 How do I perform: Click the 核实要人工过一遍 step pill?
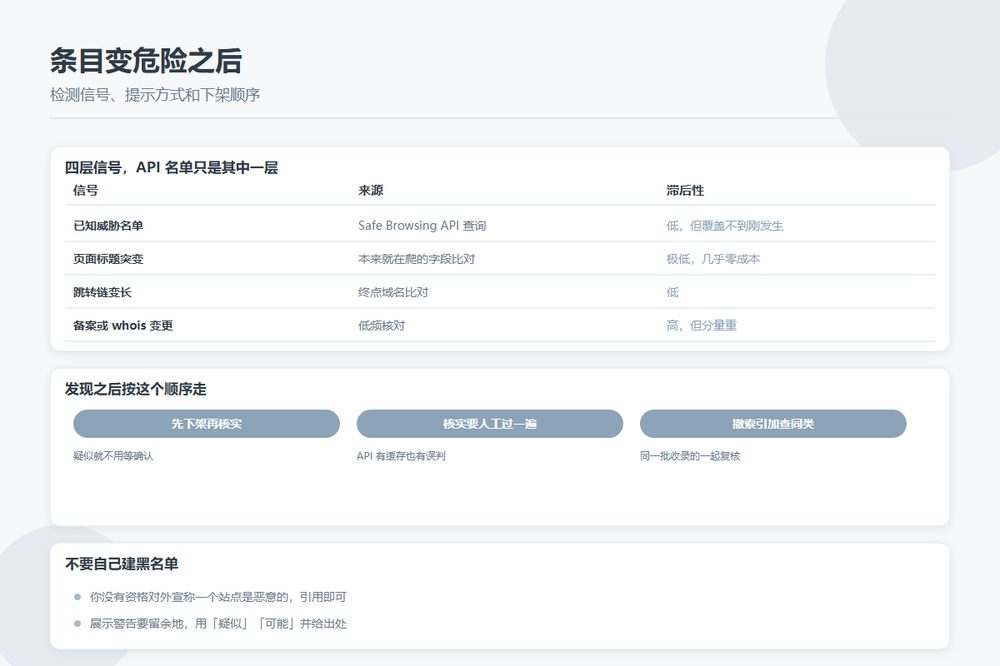pos(489,424)
